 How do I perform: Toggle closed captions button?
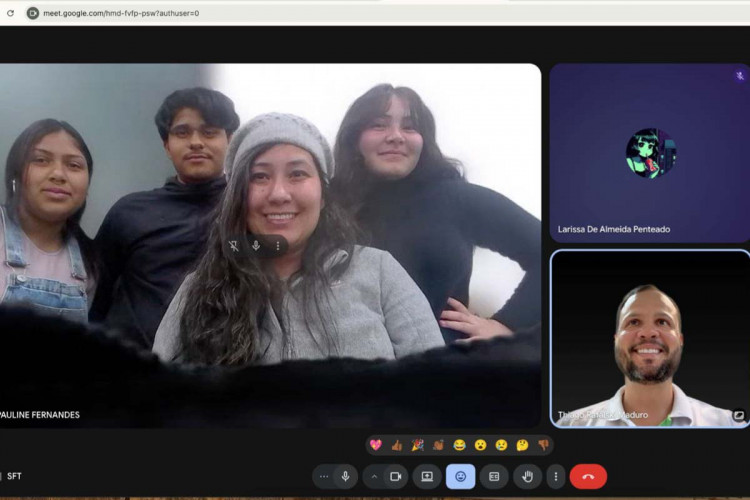[494, 477]
